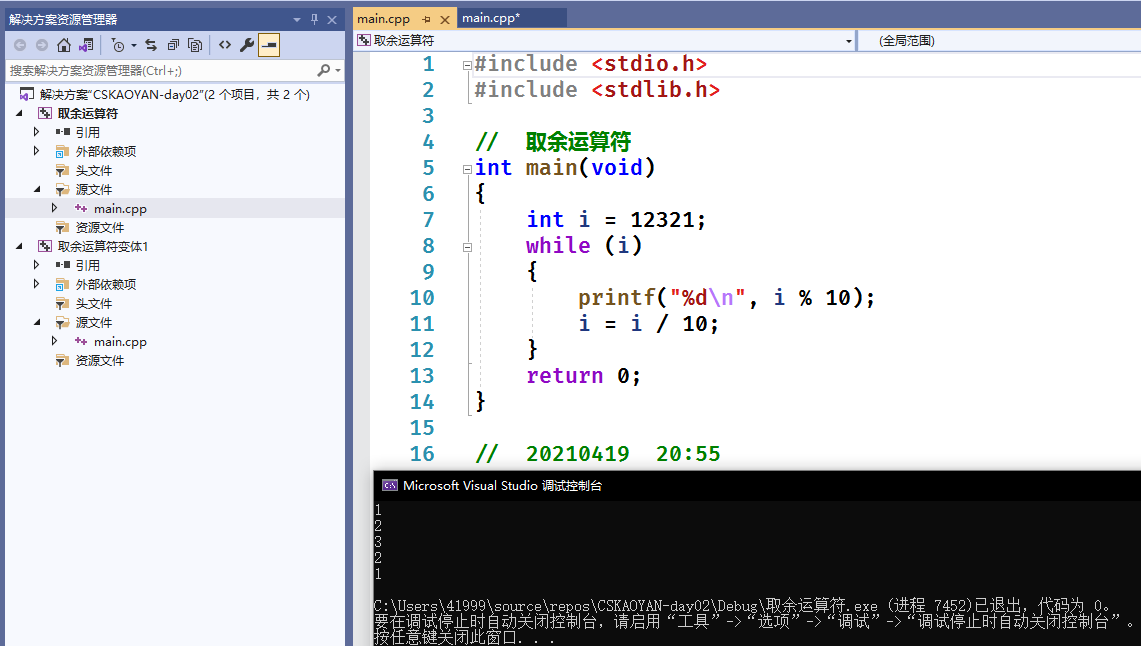Image resolution: width=1141 pixels, height=646 pixels.
Task: Click the filter icon of 资源文件 under 取余运算符变体1
Action: [x=63, y=361]
